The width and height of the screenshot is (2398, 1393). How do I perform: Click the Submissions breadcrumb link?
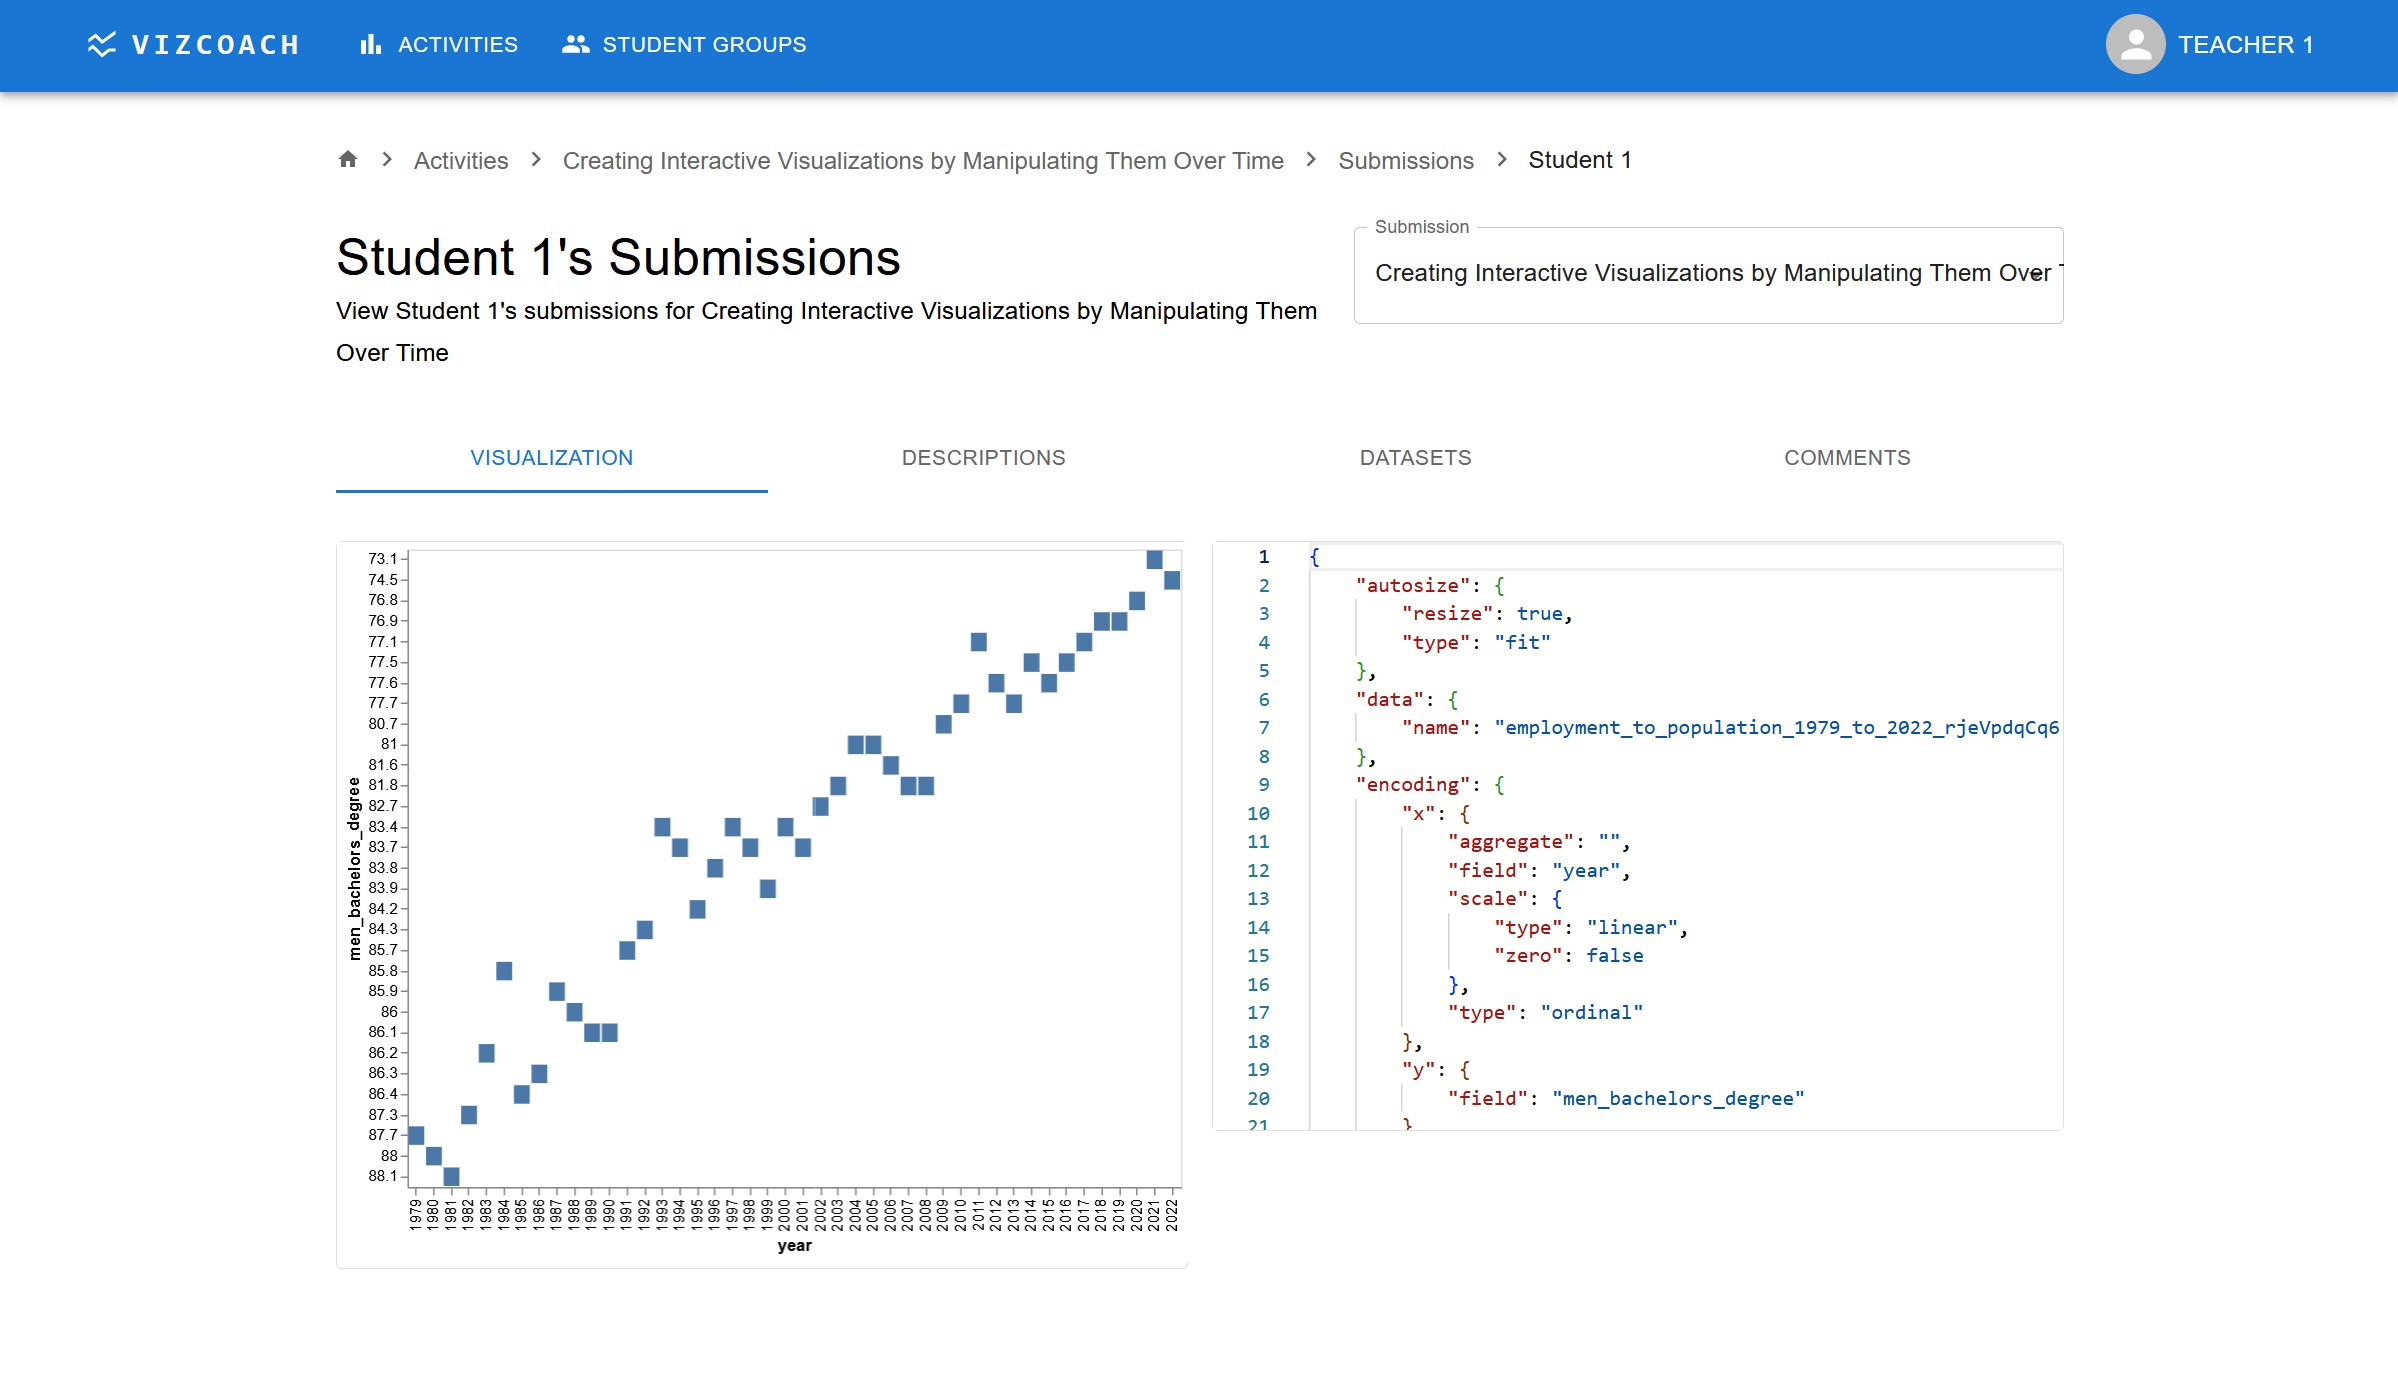click(x=1405, y=161)
